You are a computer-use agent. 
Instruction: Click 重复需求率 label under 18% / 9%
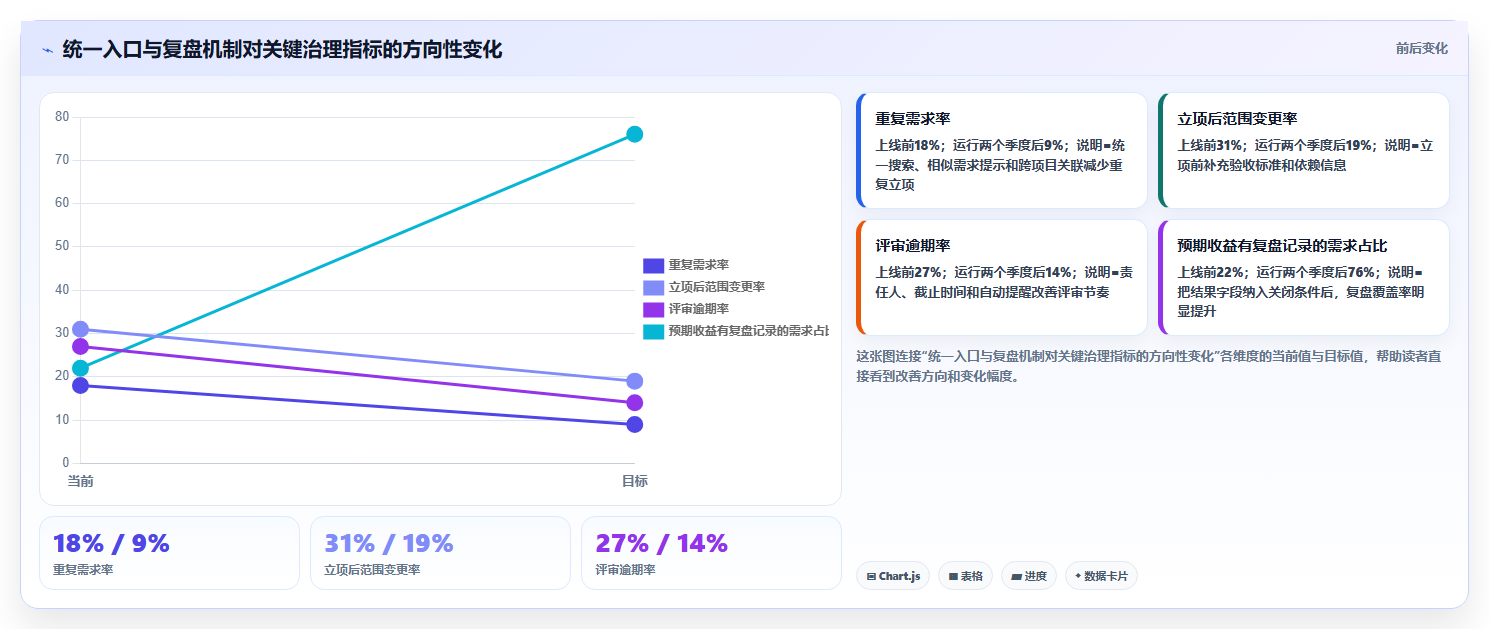coord(83,570)
